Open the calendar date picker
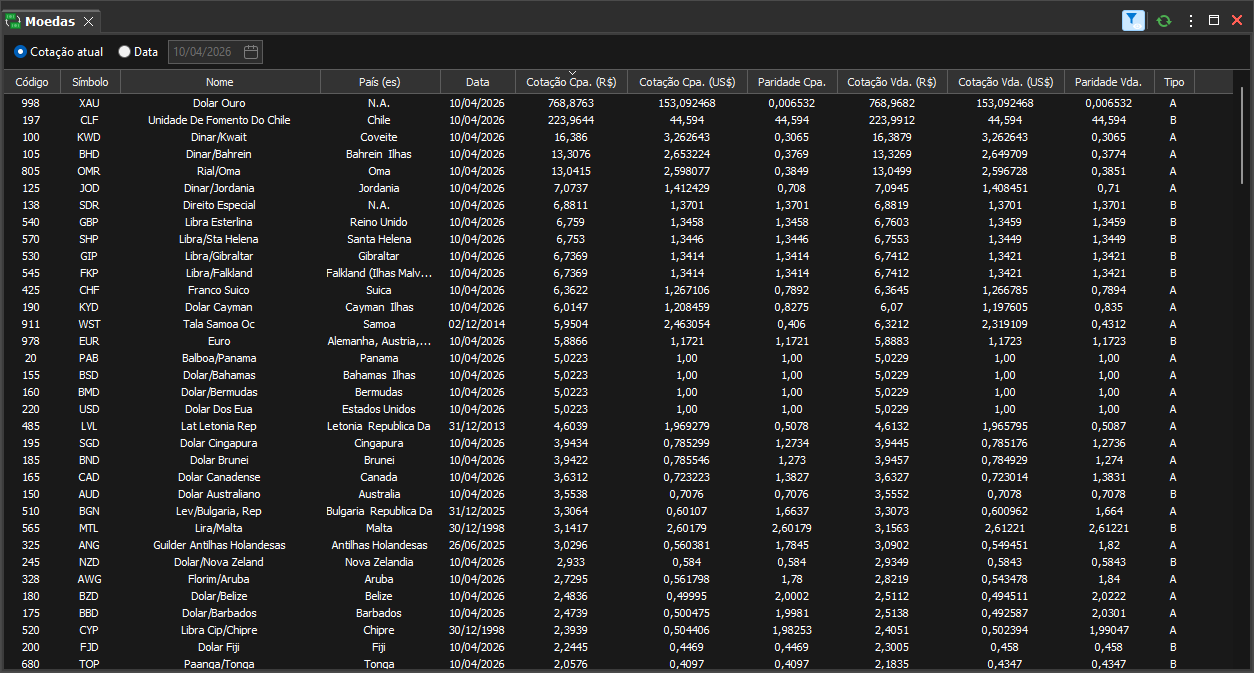 point(251,51)
